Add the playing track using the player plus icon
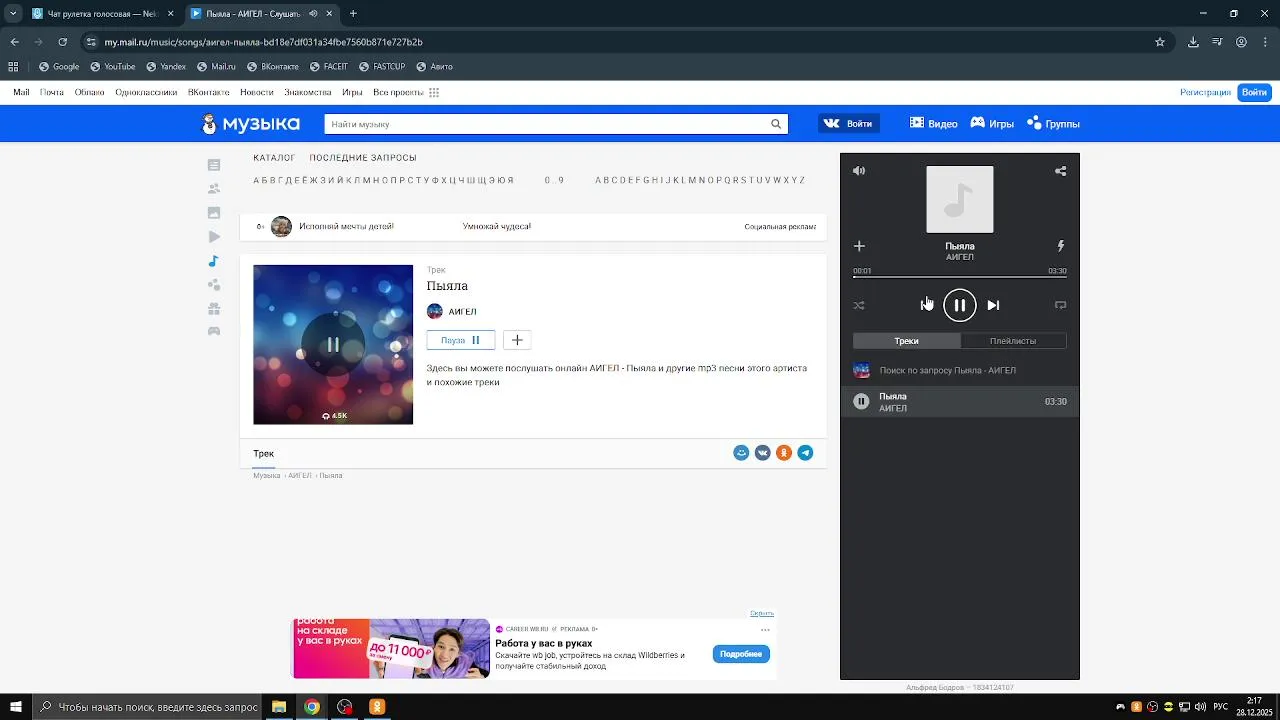 859,246
